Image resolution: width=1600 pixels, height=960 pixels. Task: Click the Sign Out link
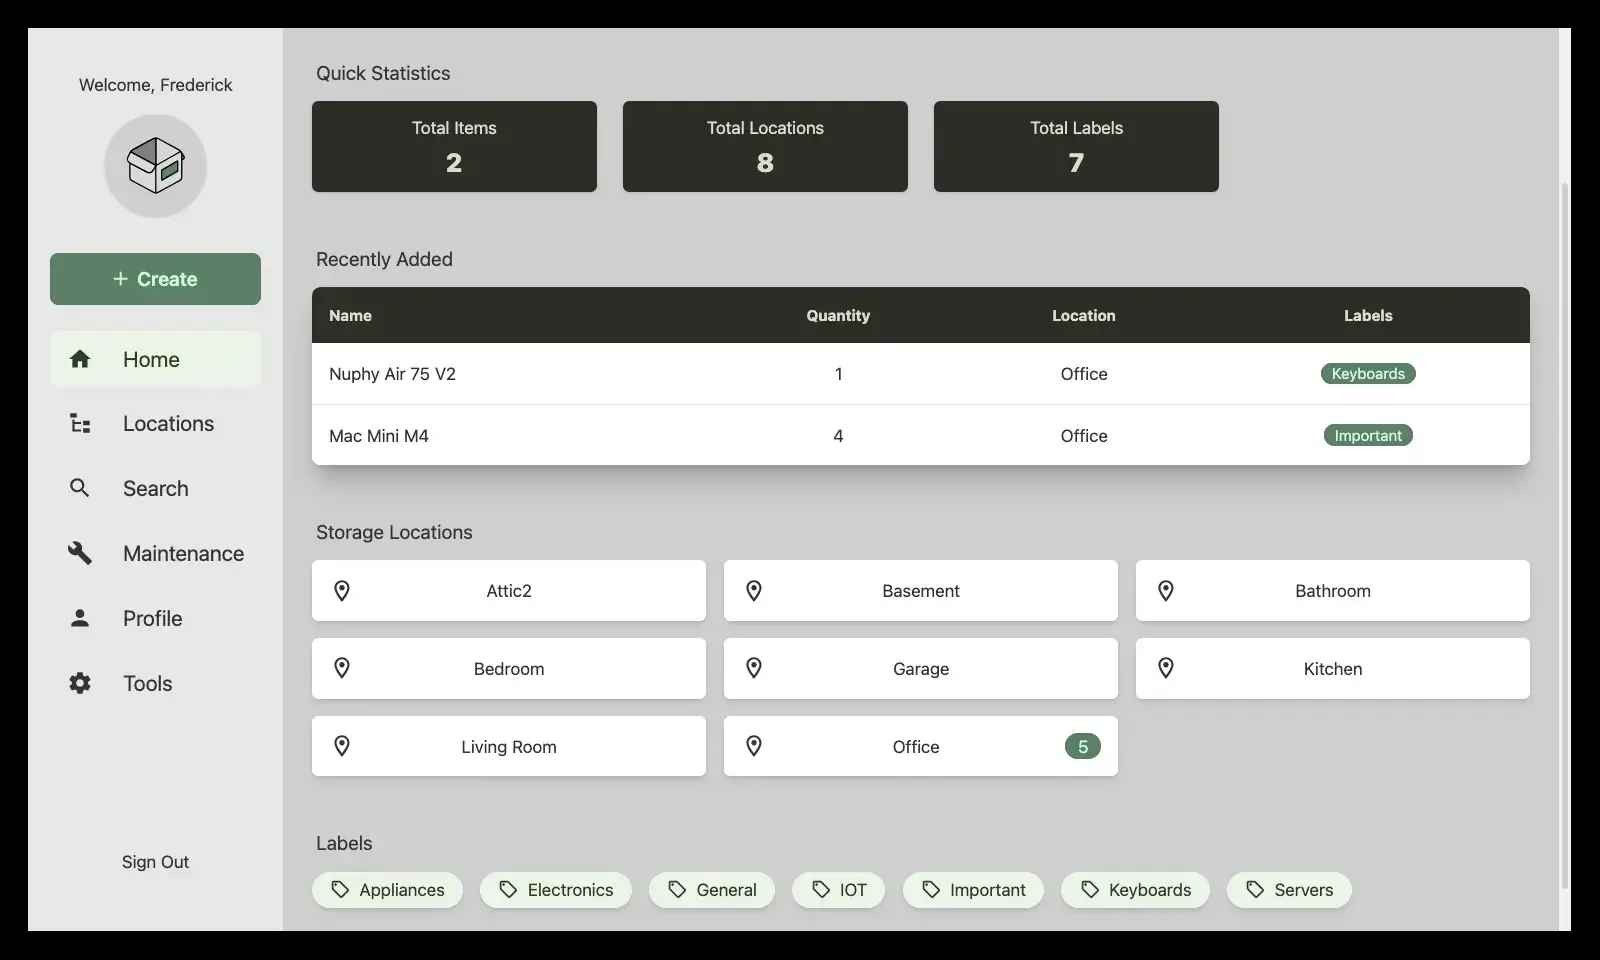(x=155, y=861)
